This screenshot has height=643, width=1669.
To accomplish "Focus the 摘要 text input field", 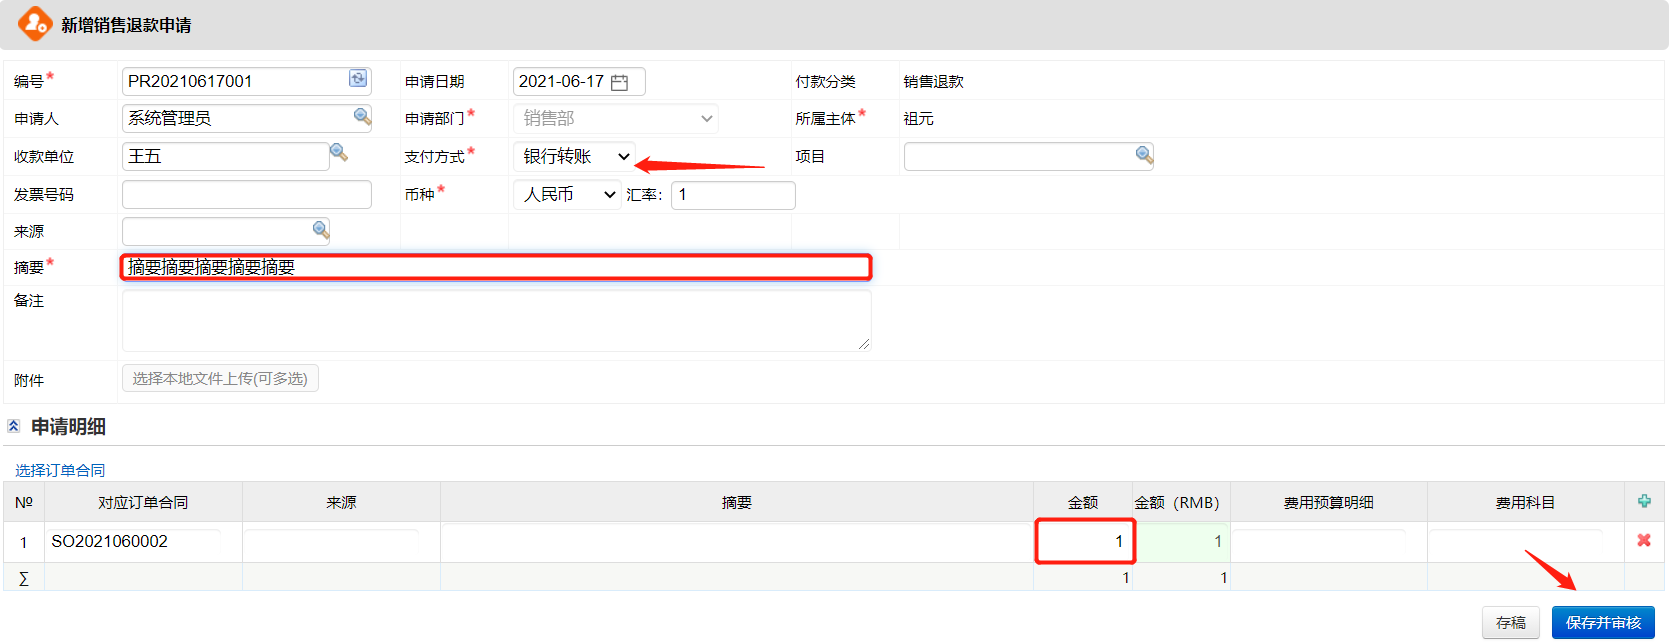I will 496,267.
